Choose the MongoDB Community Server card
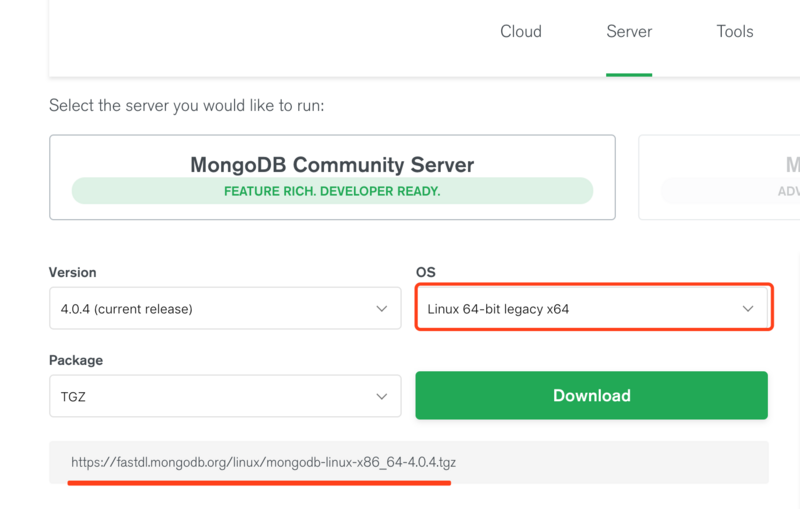 (332, 177)
